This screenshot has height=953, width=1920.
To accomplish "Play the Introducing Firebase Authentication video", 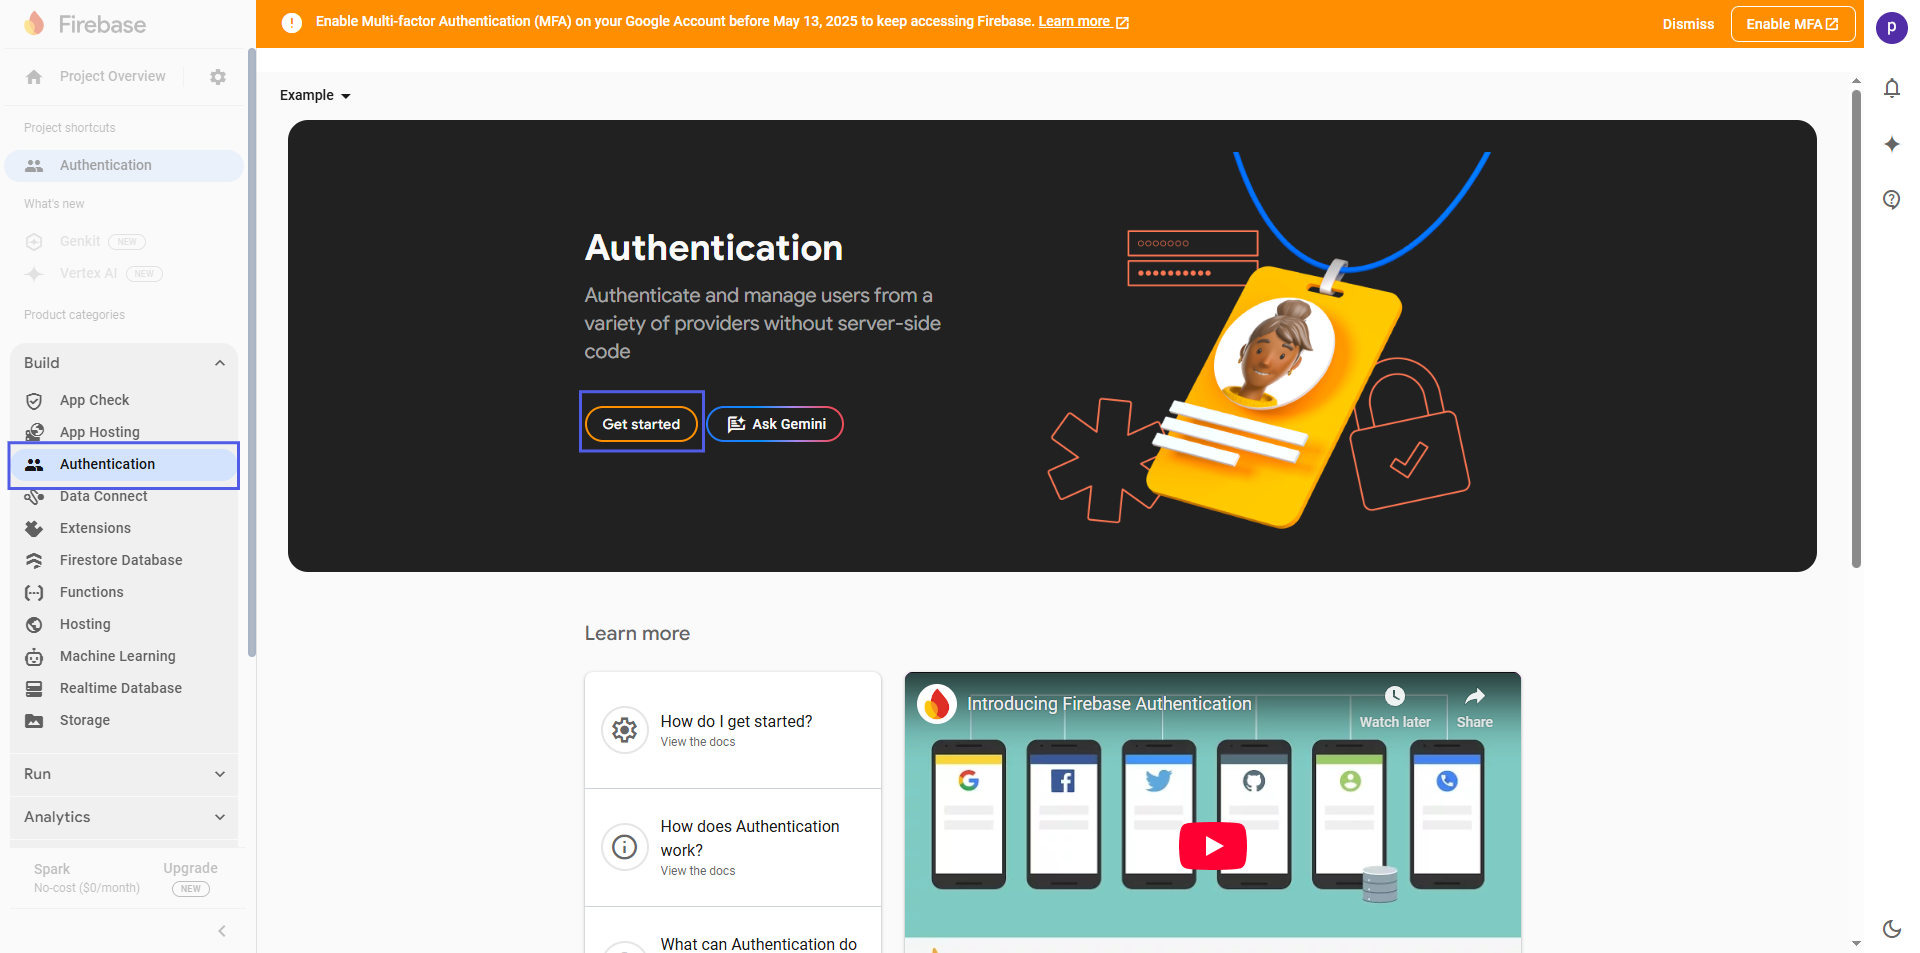I will (1212, 846).
